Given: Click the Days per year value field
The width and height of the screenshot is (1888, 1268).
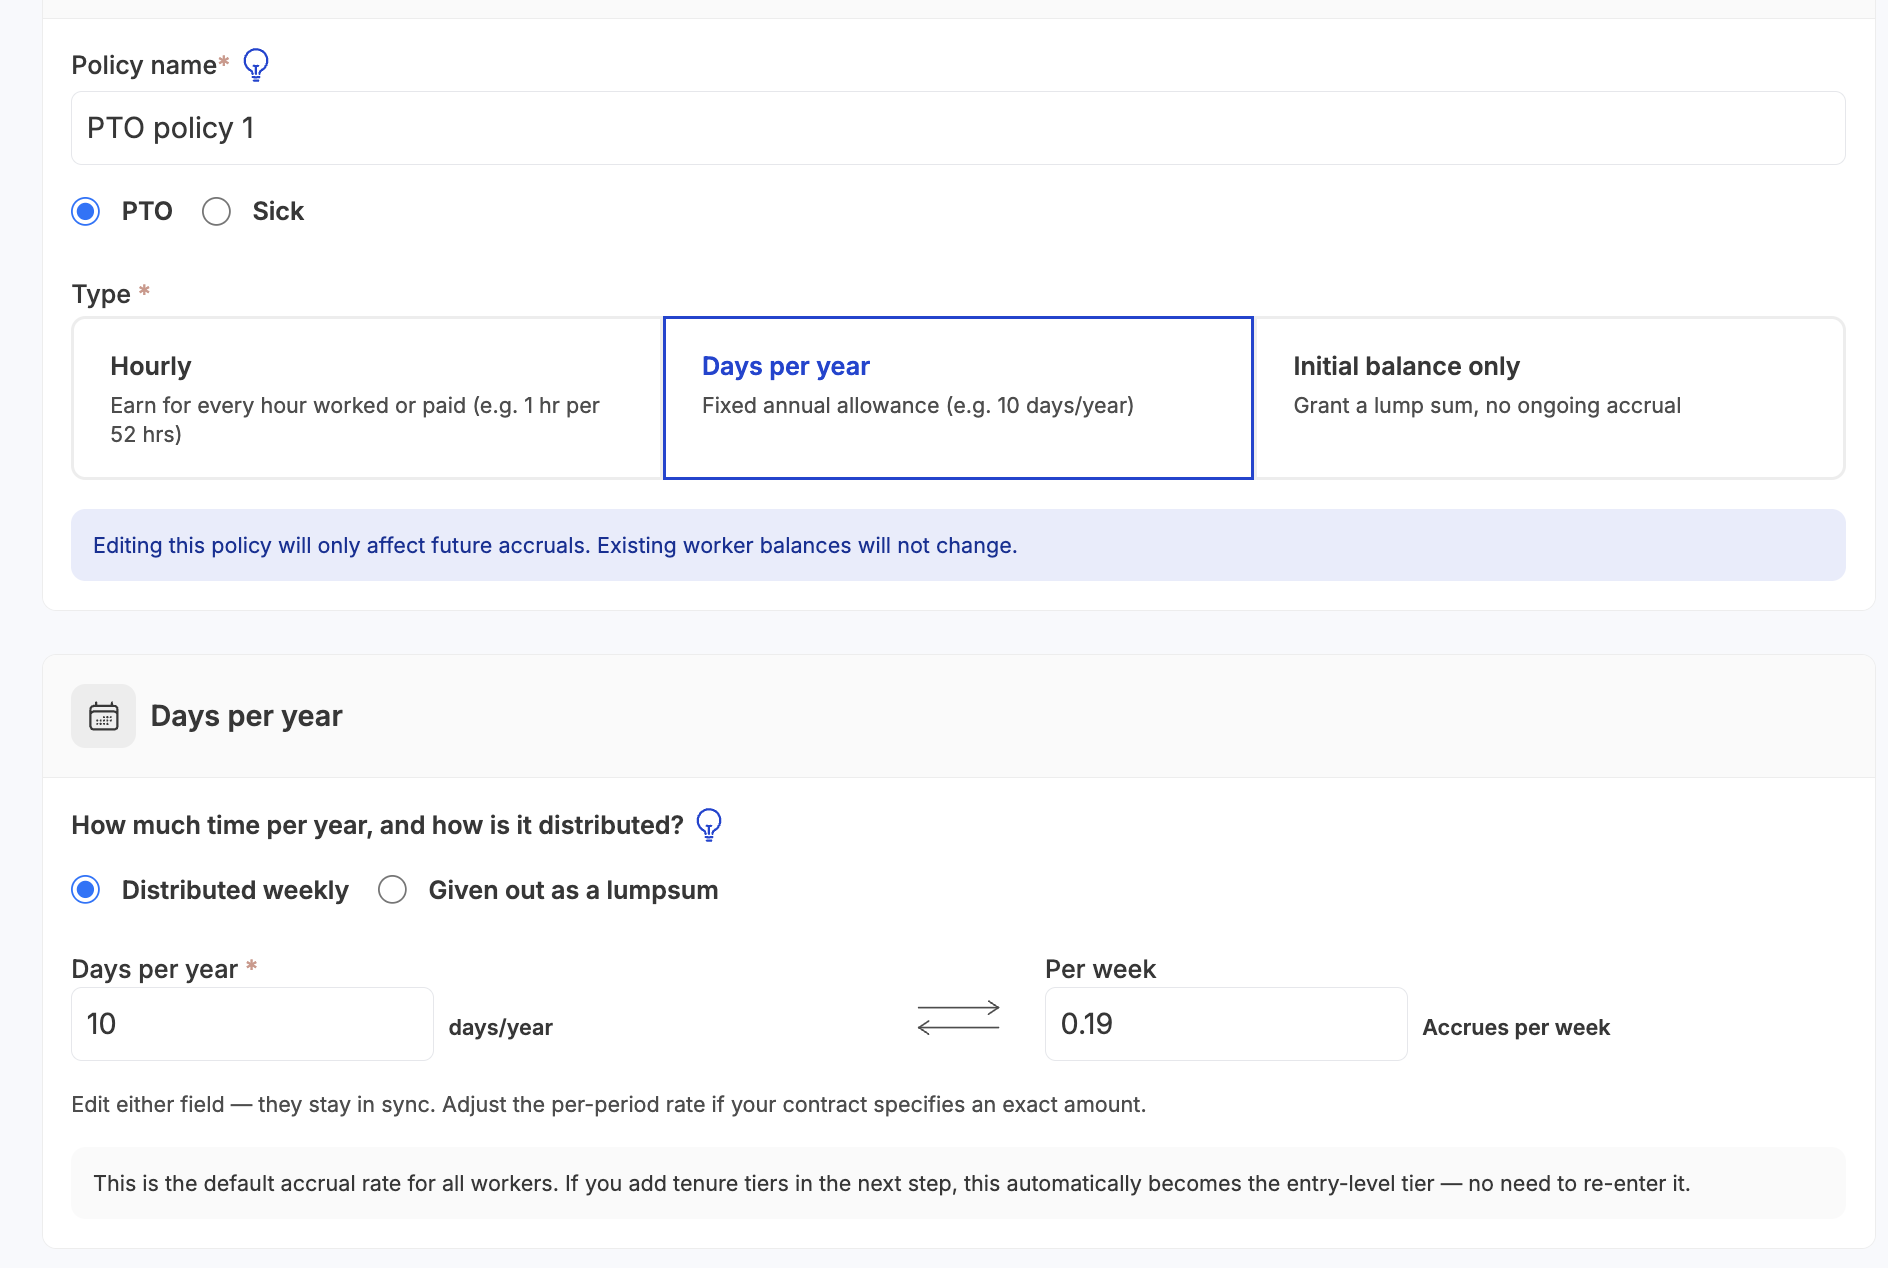Looking at the screenshot, I should click(251, 1023).
